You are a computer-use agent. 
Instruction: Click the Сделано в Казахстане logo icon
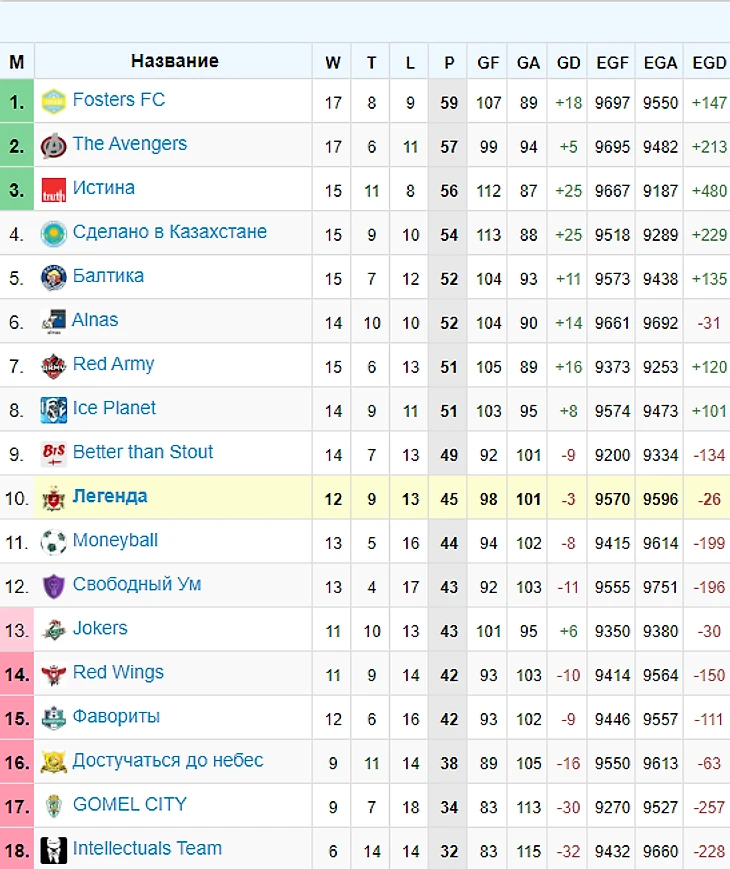click(53, 233)
